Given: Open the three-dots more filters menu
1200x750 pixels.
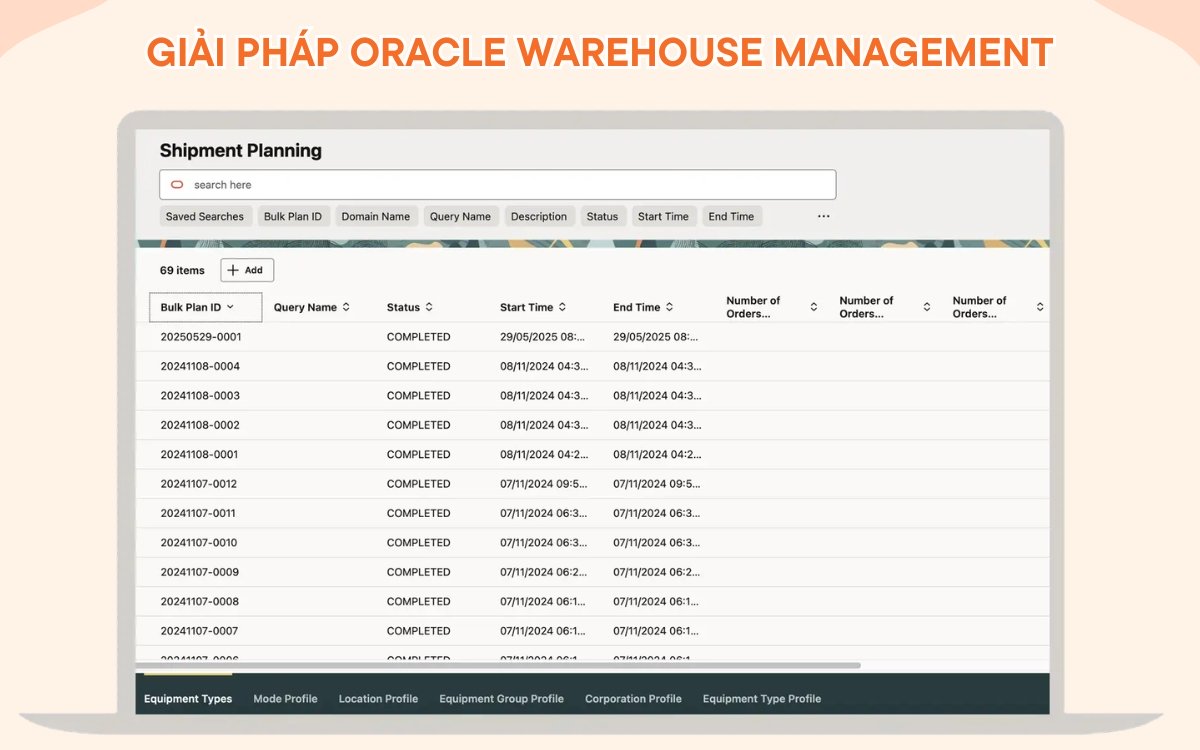Looking at the screenshot, I should (x=823, y=216).
